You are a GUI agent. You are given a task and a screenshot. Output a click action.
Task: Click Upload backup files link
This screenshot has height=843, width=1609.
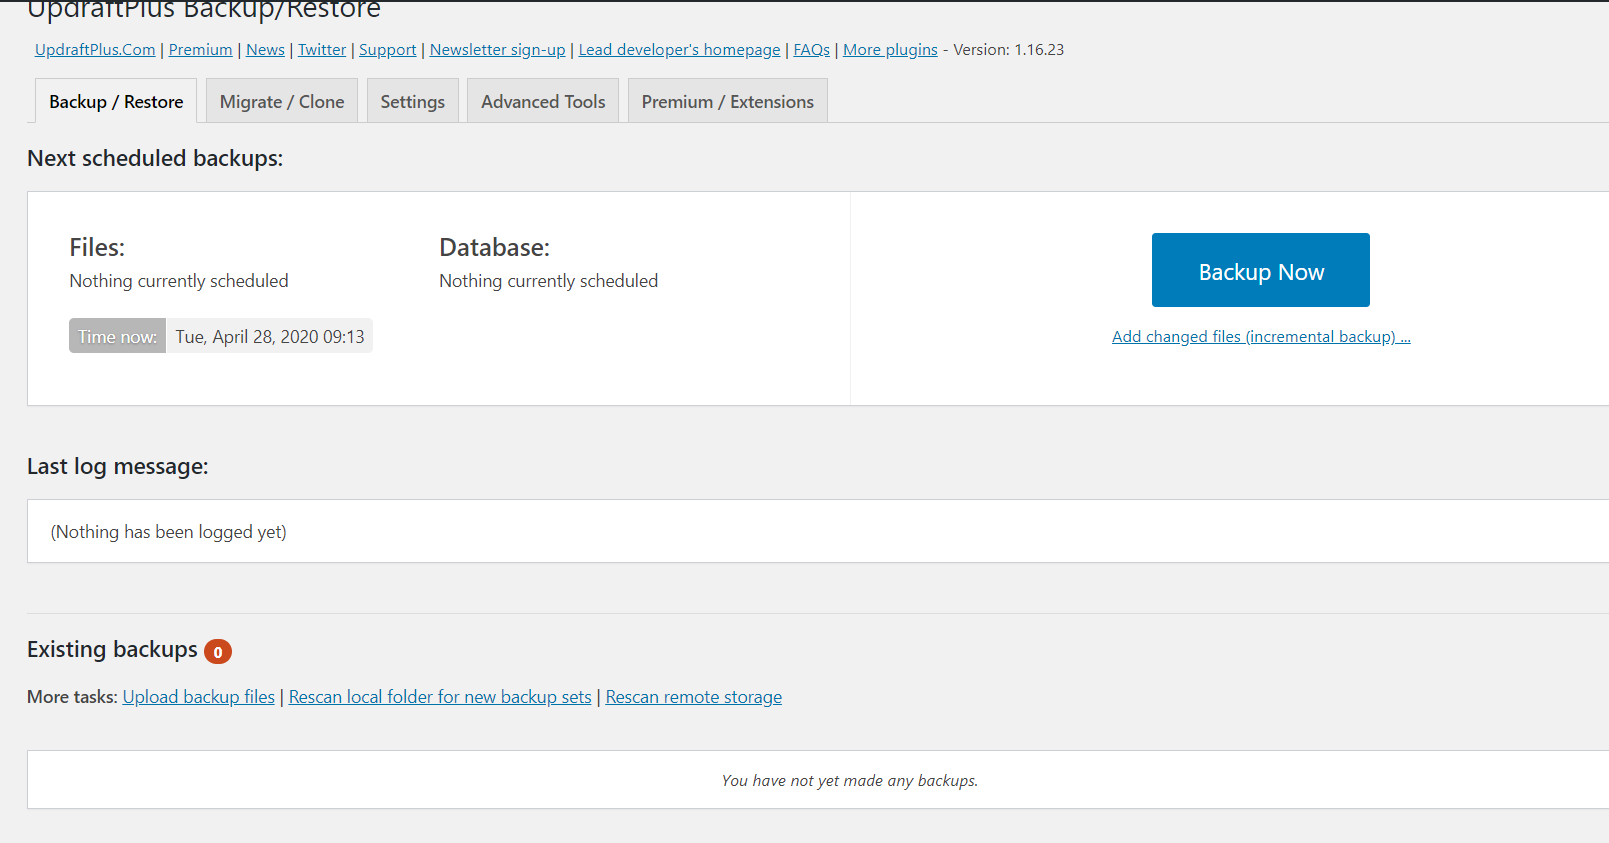pyautogui.click(x=199, y=697)
